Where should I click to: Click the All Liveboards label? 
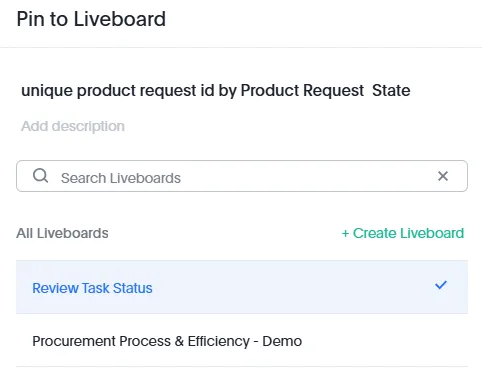tap(62, 233)
